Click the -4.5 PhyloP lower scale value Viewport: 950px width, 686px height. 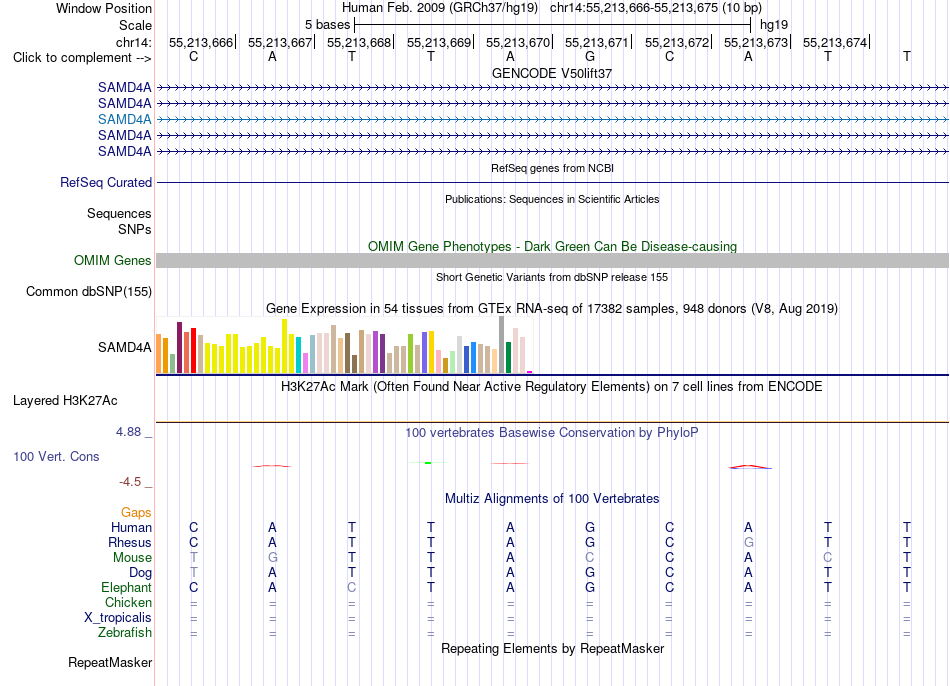130,482
